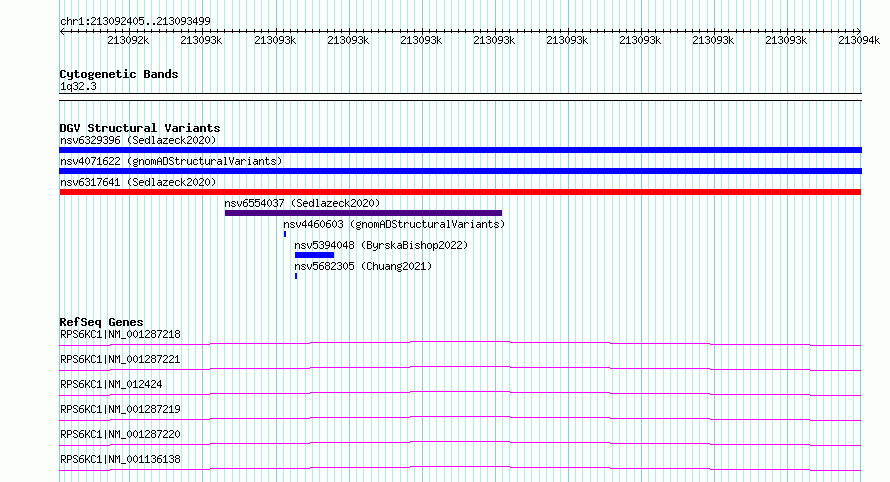Open variant nsv4071622 gnomAD label
This screenshot has height=482, width=890.
click(171, 161)
